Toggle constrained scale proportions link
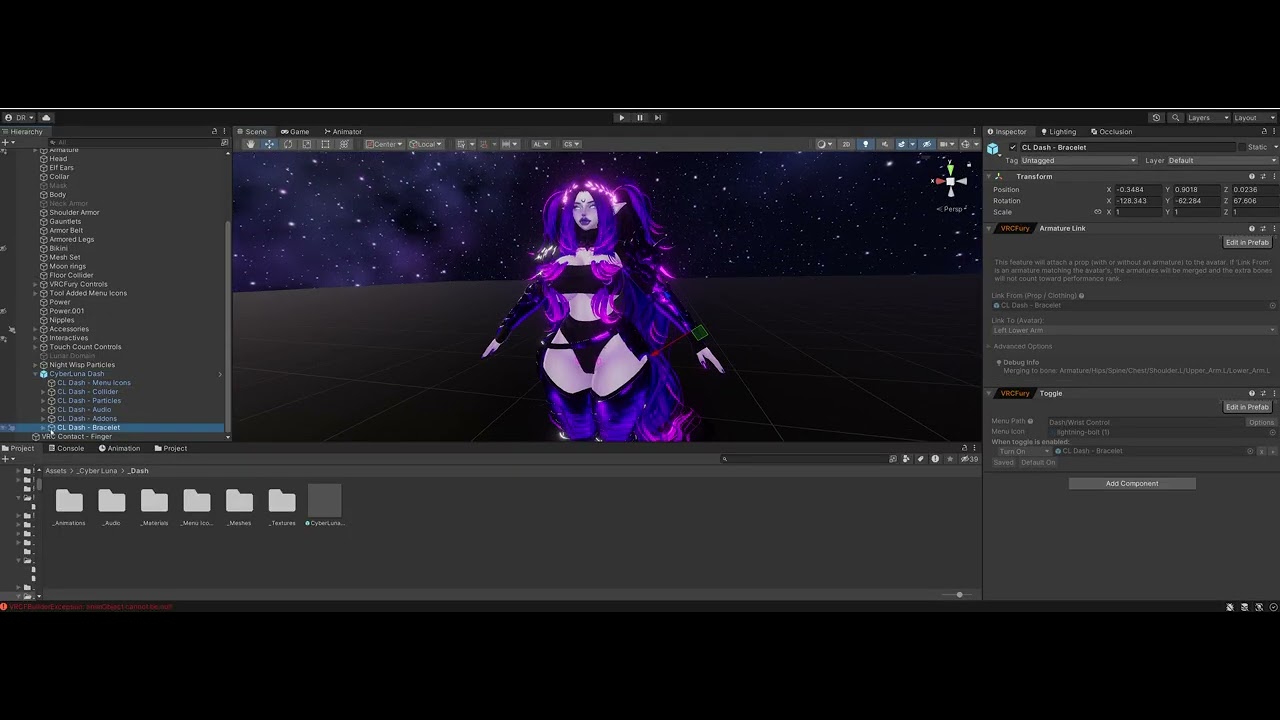1280x720 pixels. [1098, 212]
